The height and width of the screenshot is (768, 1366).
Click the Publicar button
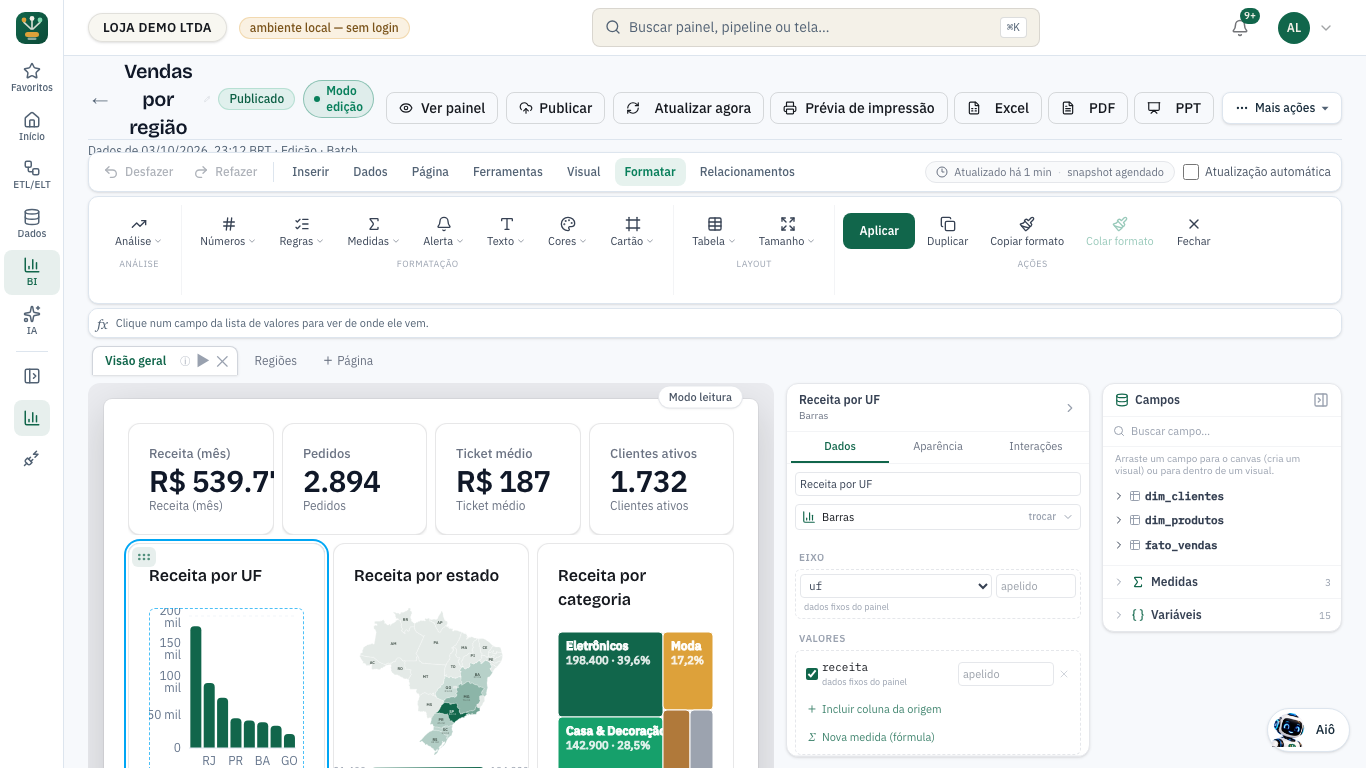coord(555,108)
